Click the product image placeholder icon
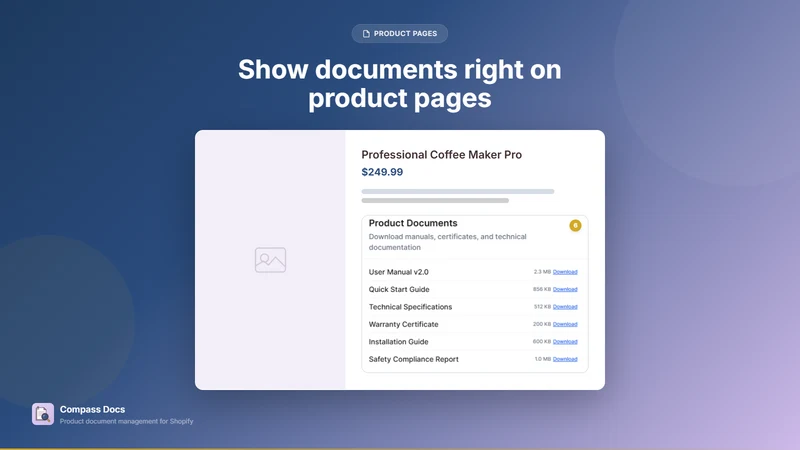800x450 pixels. pos(270,260)
